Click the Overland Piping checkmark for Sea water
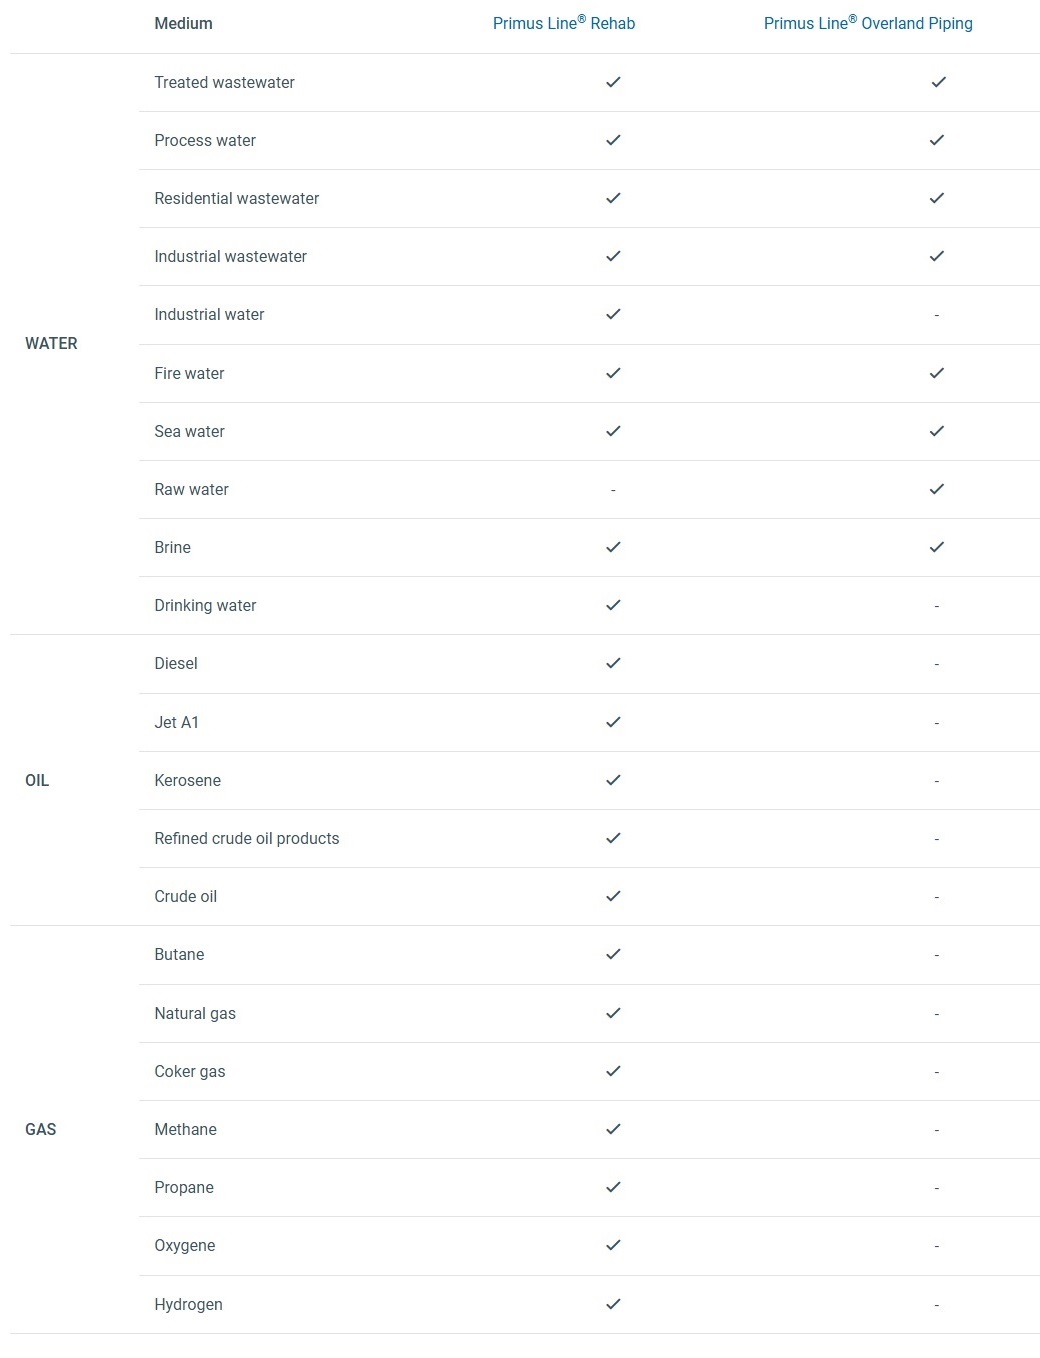 tap(937, 431)
